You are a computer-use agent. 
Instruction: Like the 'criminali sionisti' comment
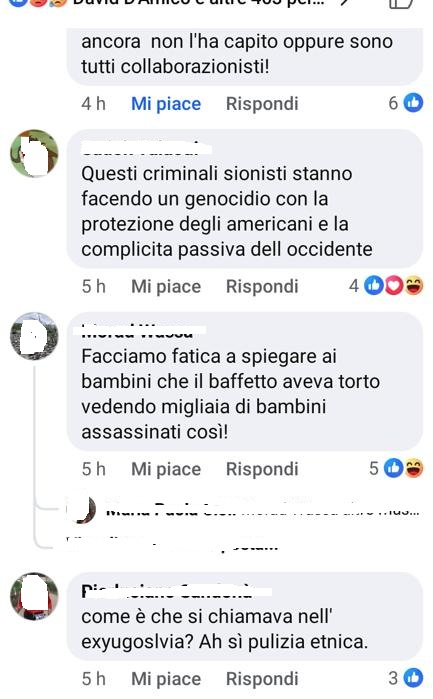pos(166,286)
